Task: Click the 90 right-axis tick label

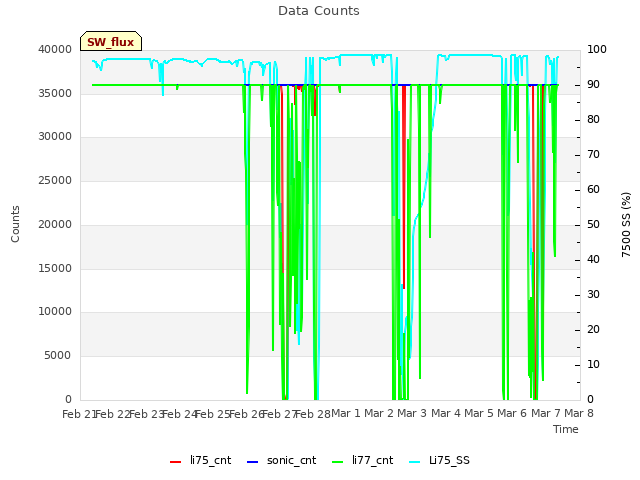Action: [593, 84]
